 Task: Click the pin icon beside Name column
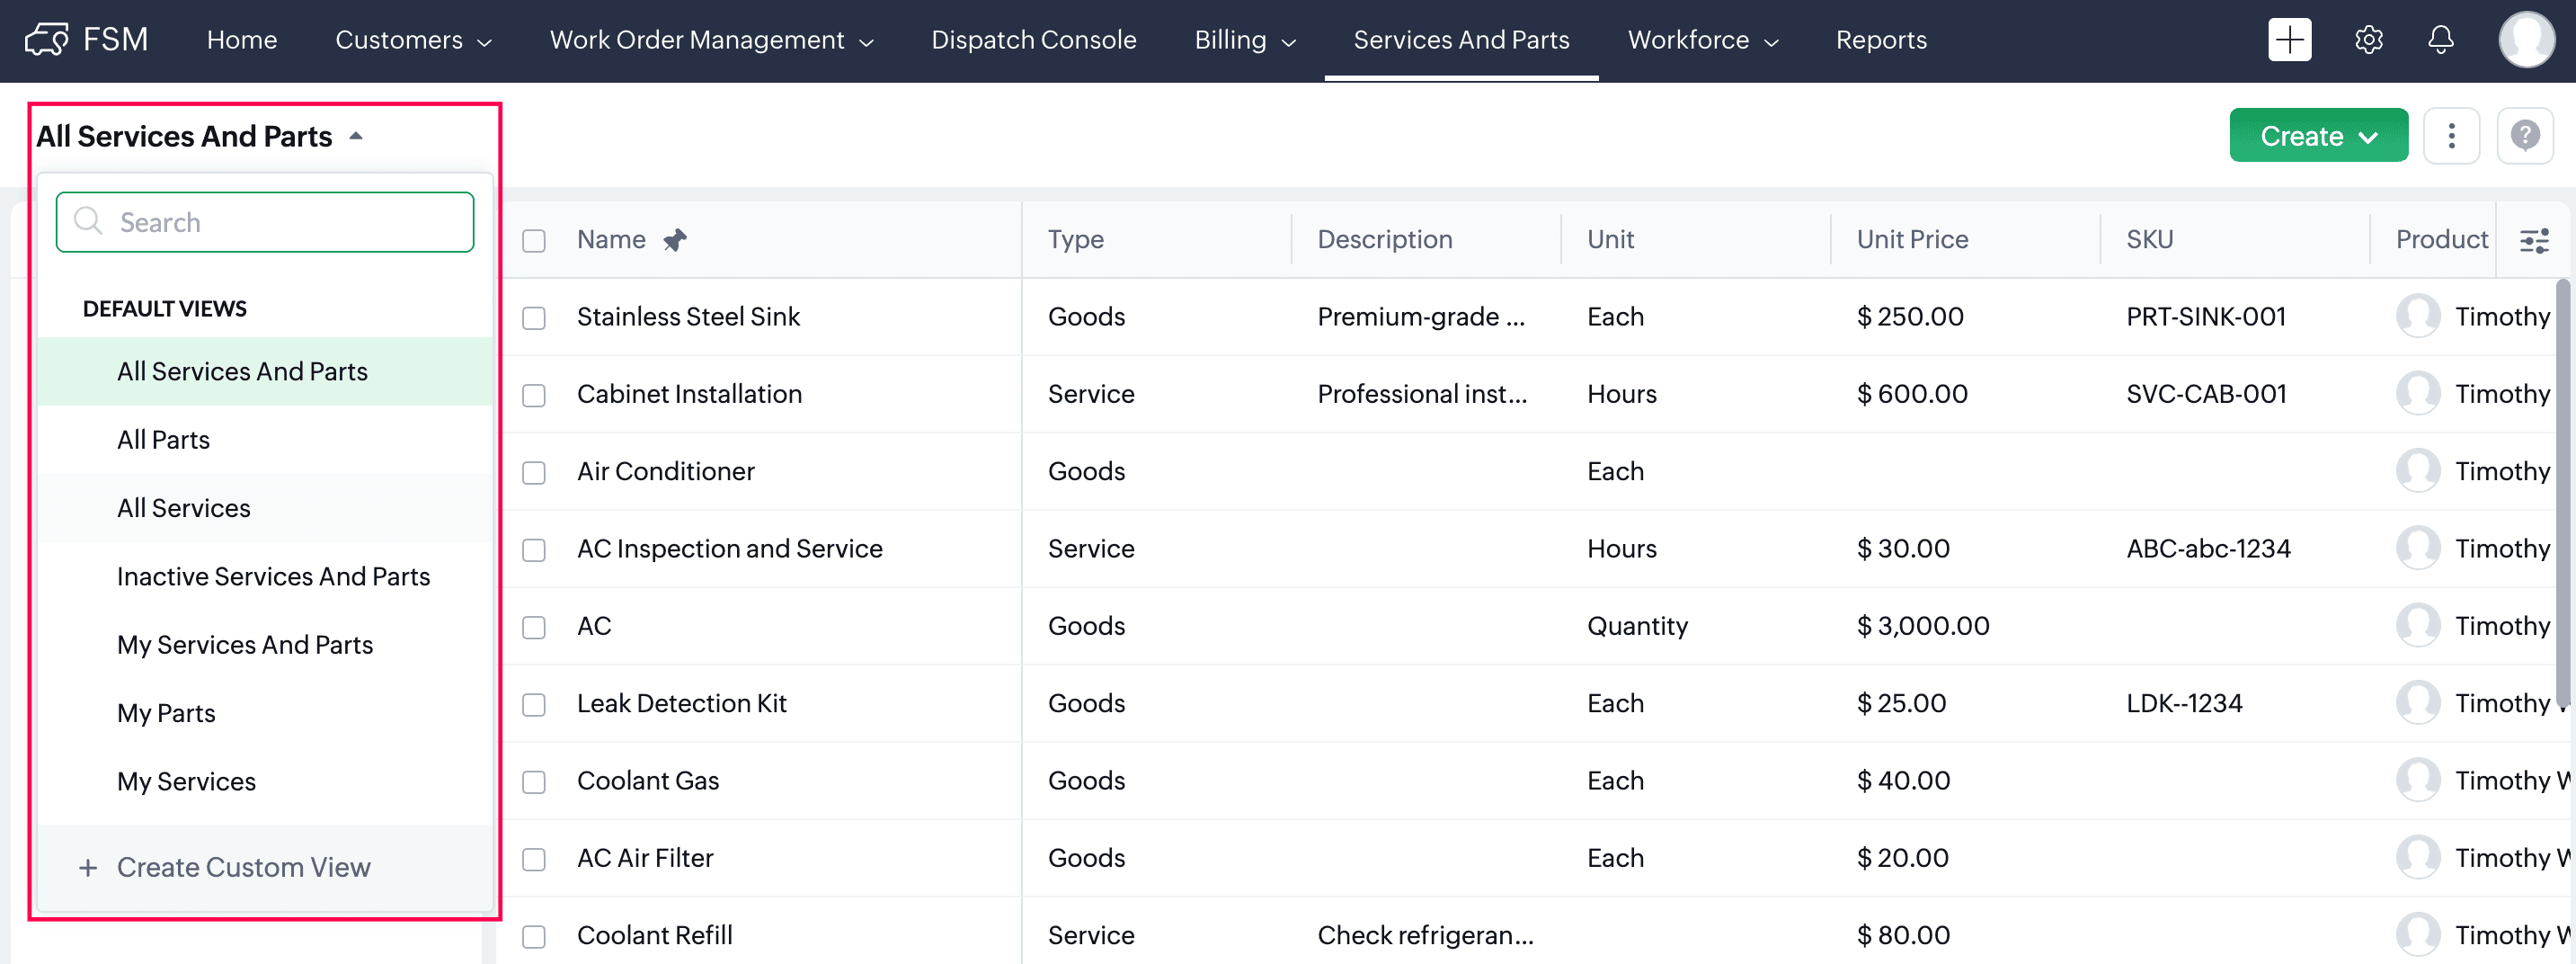point(675,240)
